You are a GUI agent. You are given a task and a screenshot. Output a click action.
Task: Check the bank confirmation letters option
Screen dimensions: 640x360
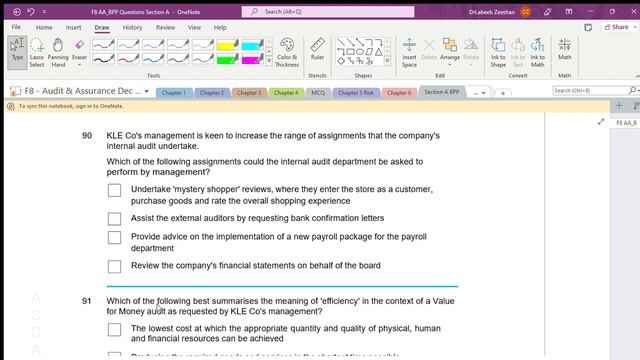114,219
